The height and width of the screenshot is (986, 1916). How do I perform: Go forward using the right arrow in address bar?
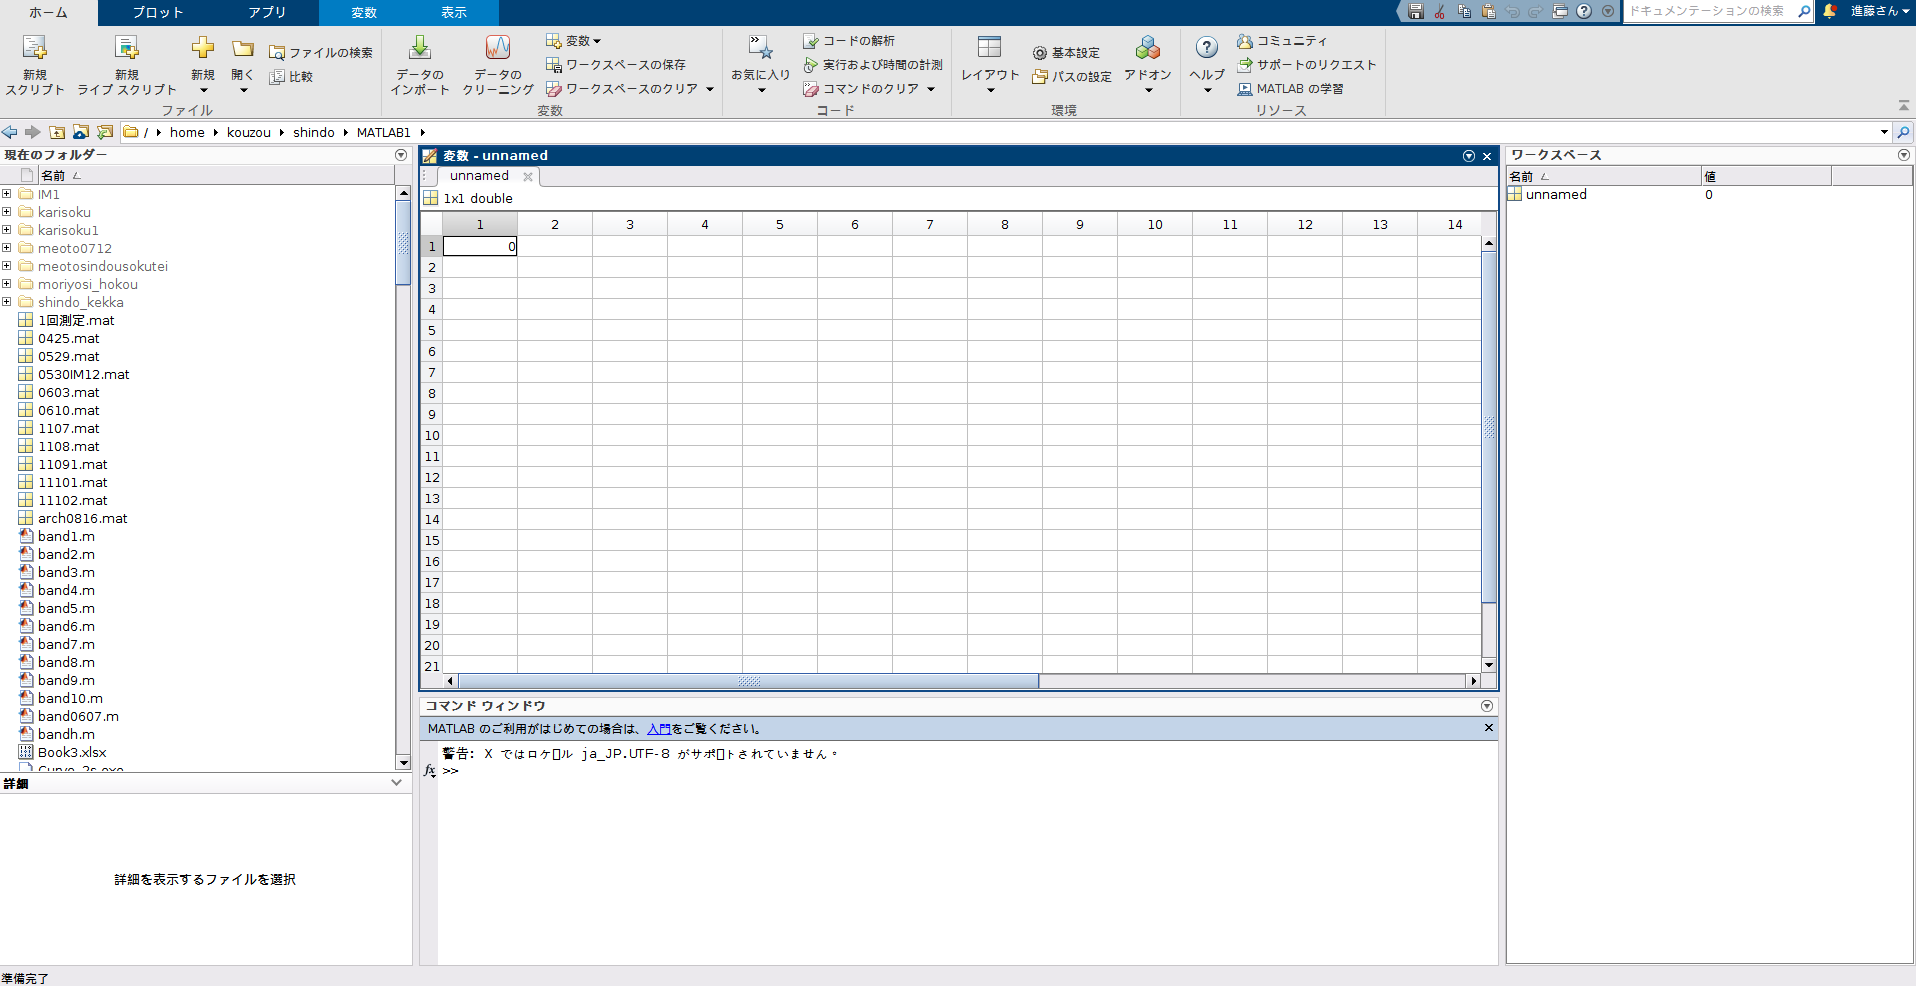pyautogui.click(x=33, y=132)
